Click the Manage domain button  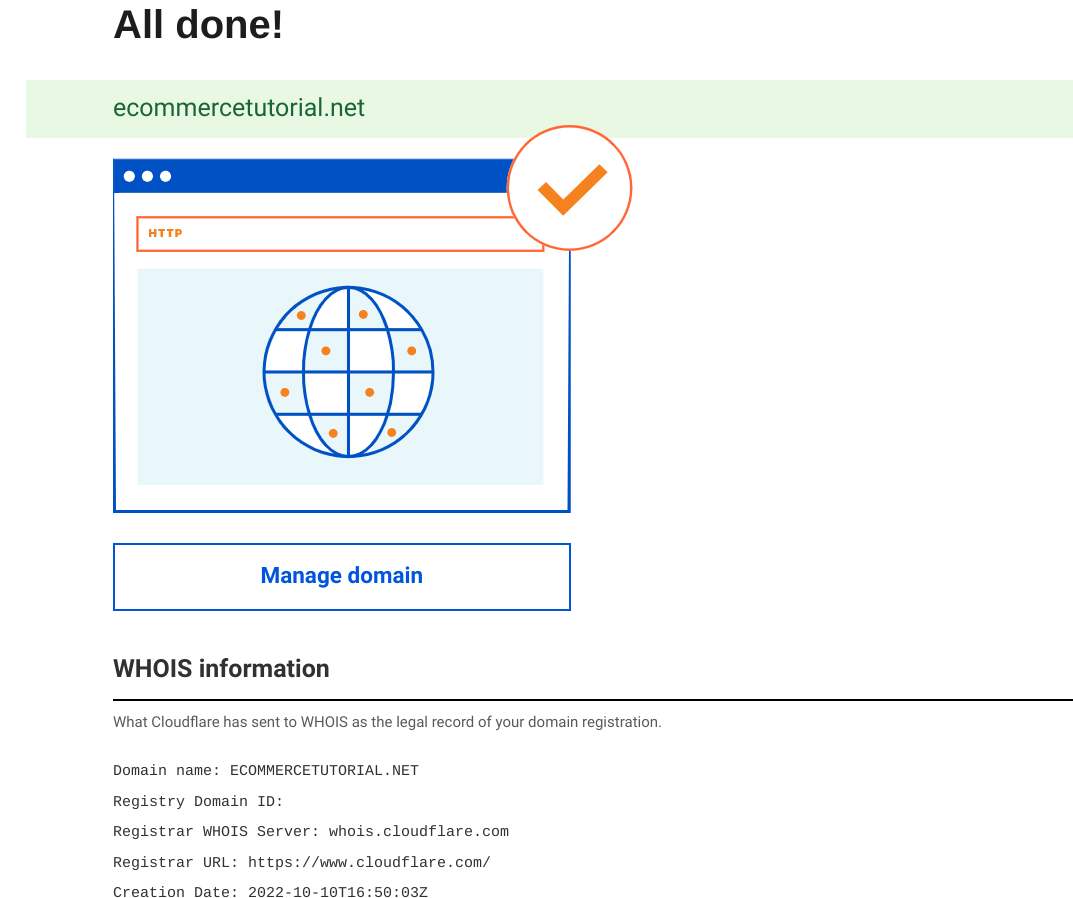coord(341,576)
